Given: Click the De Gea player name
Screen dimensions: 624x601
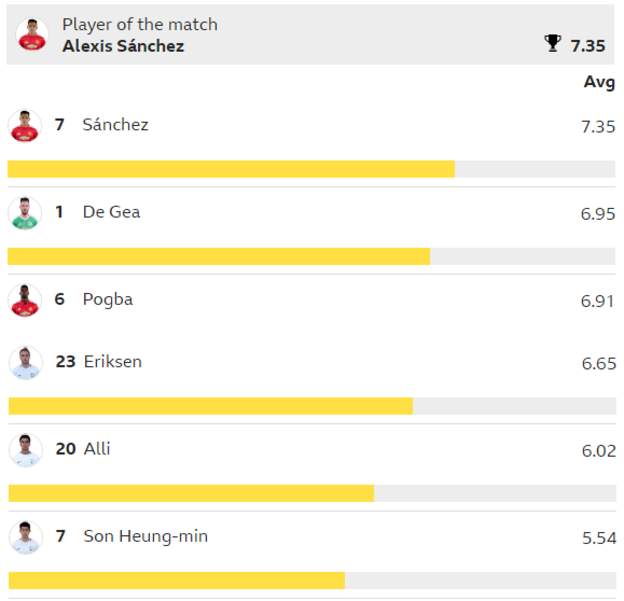Looking at the screenshot, I should (111, 212).
